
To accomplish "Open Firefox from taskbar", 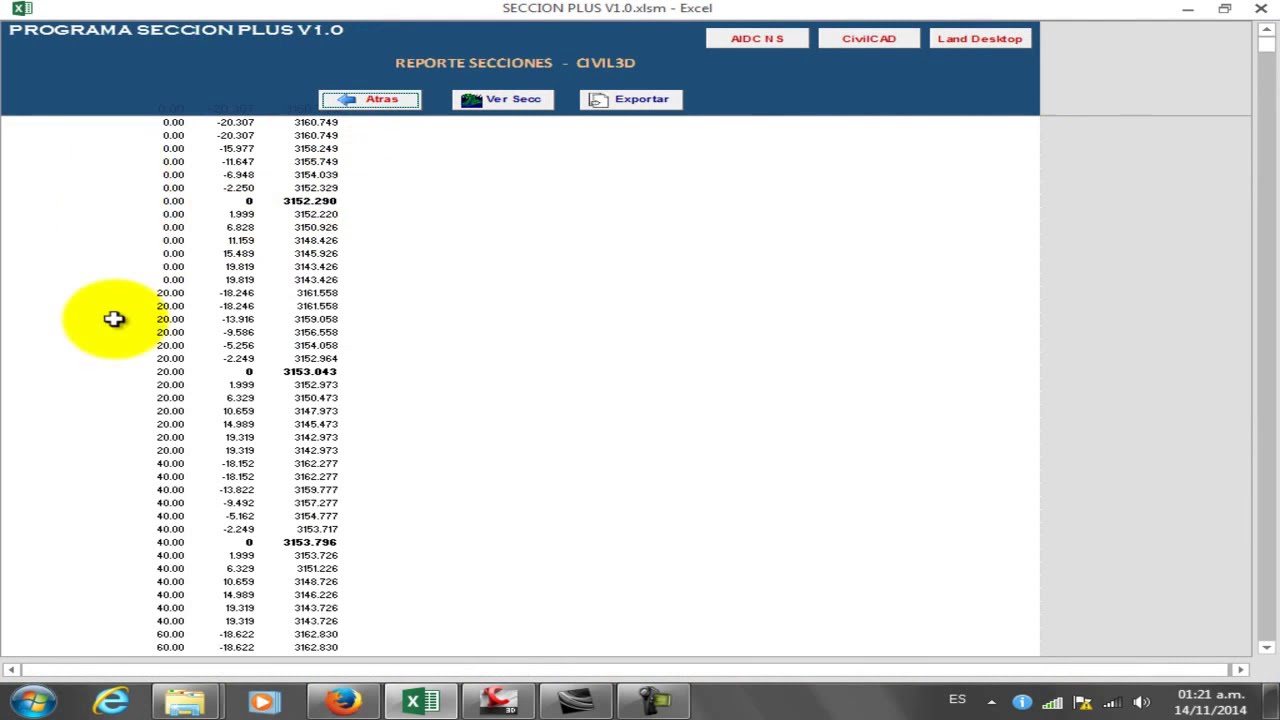I will click(x=342, y=701).
